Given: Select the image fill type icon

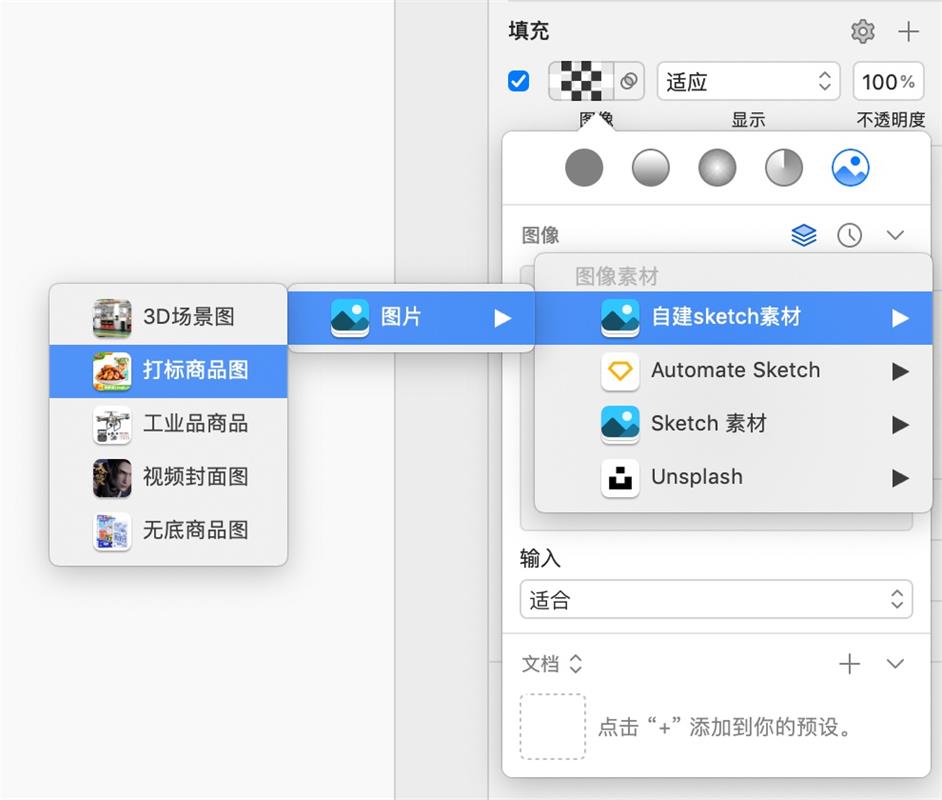Looking at the screenshot, I should [x=849, y=167].
